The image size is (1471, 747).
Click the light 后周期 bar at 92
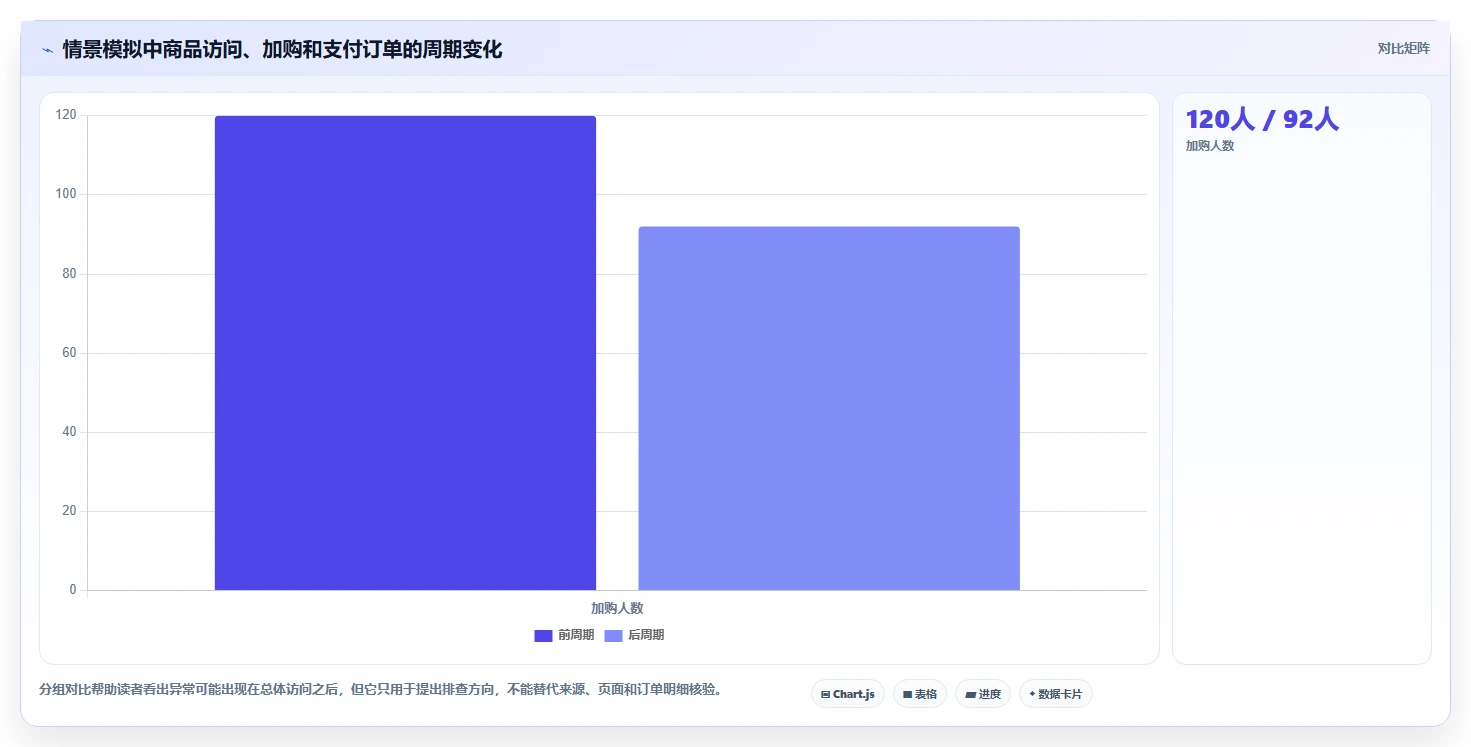pyautogui.click(x=829, y=408)
